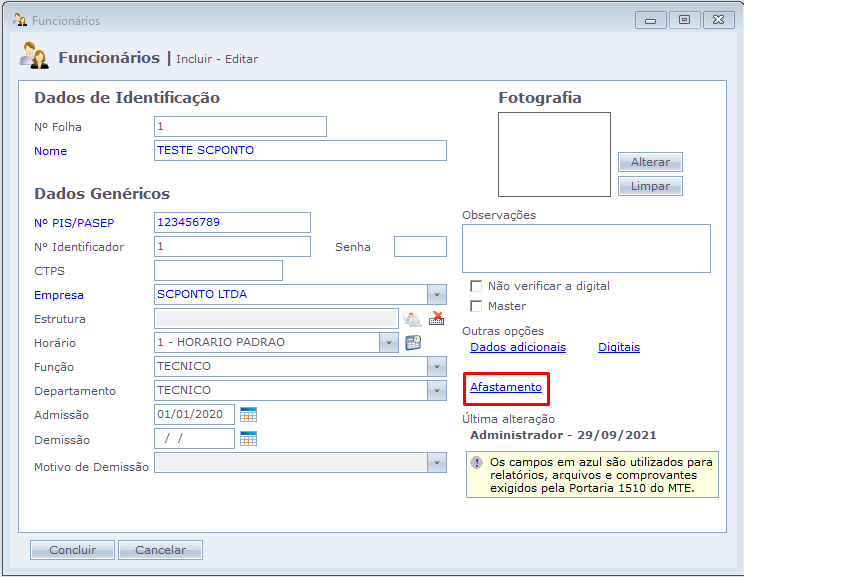This screenshot has height=577, width=866.
Task: Open the Demissão calendar picker
Action: point(249,438)
